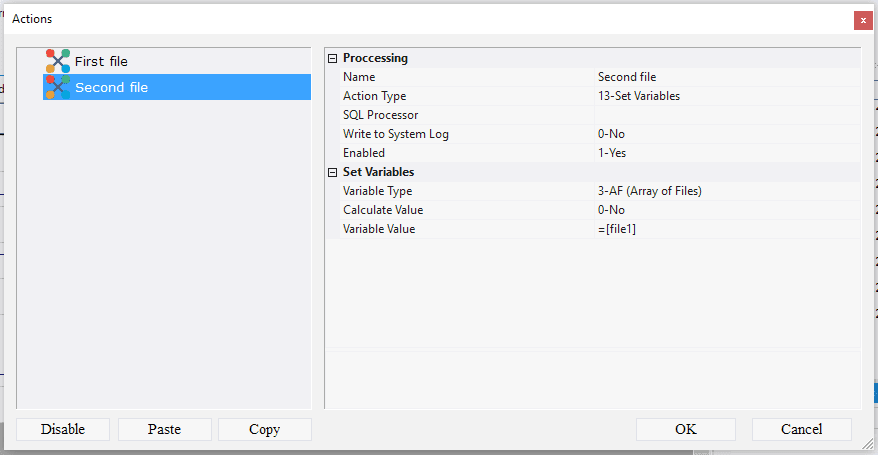Screen dimensions: 878x455
Task: Edit the Variable Value field
Action: point(726,229)
